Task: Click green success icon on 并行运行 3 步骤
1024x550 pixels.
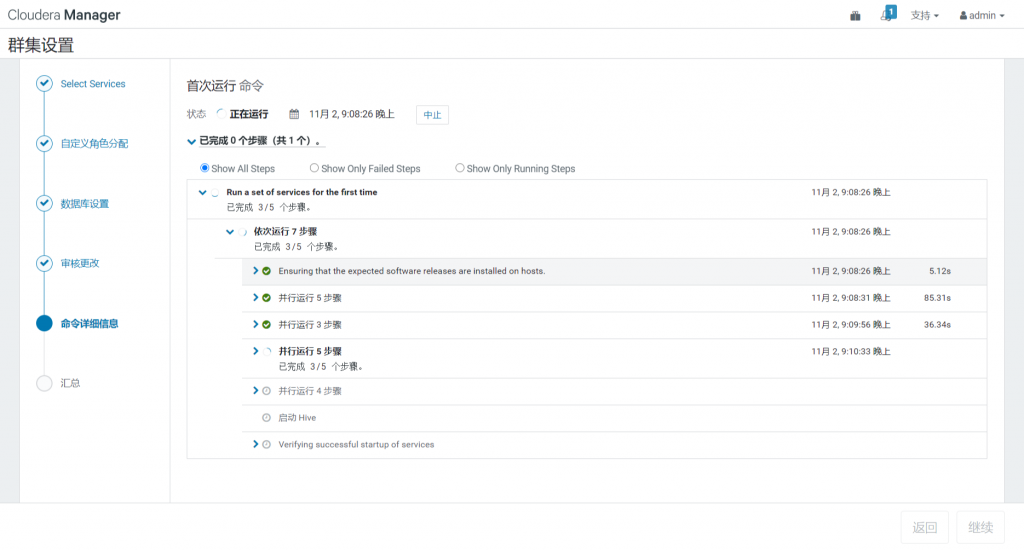Action: (266, 325)
